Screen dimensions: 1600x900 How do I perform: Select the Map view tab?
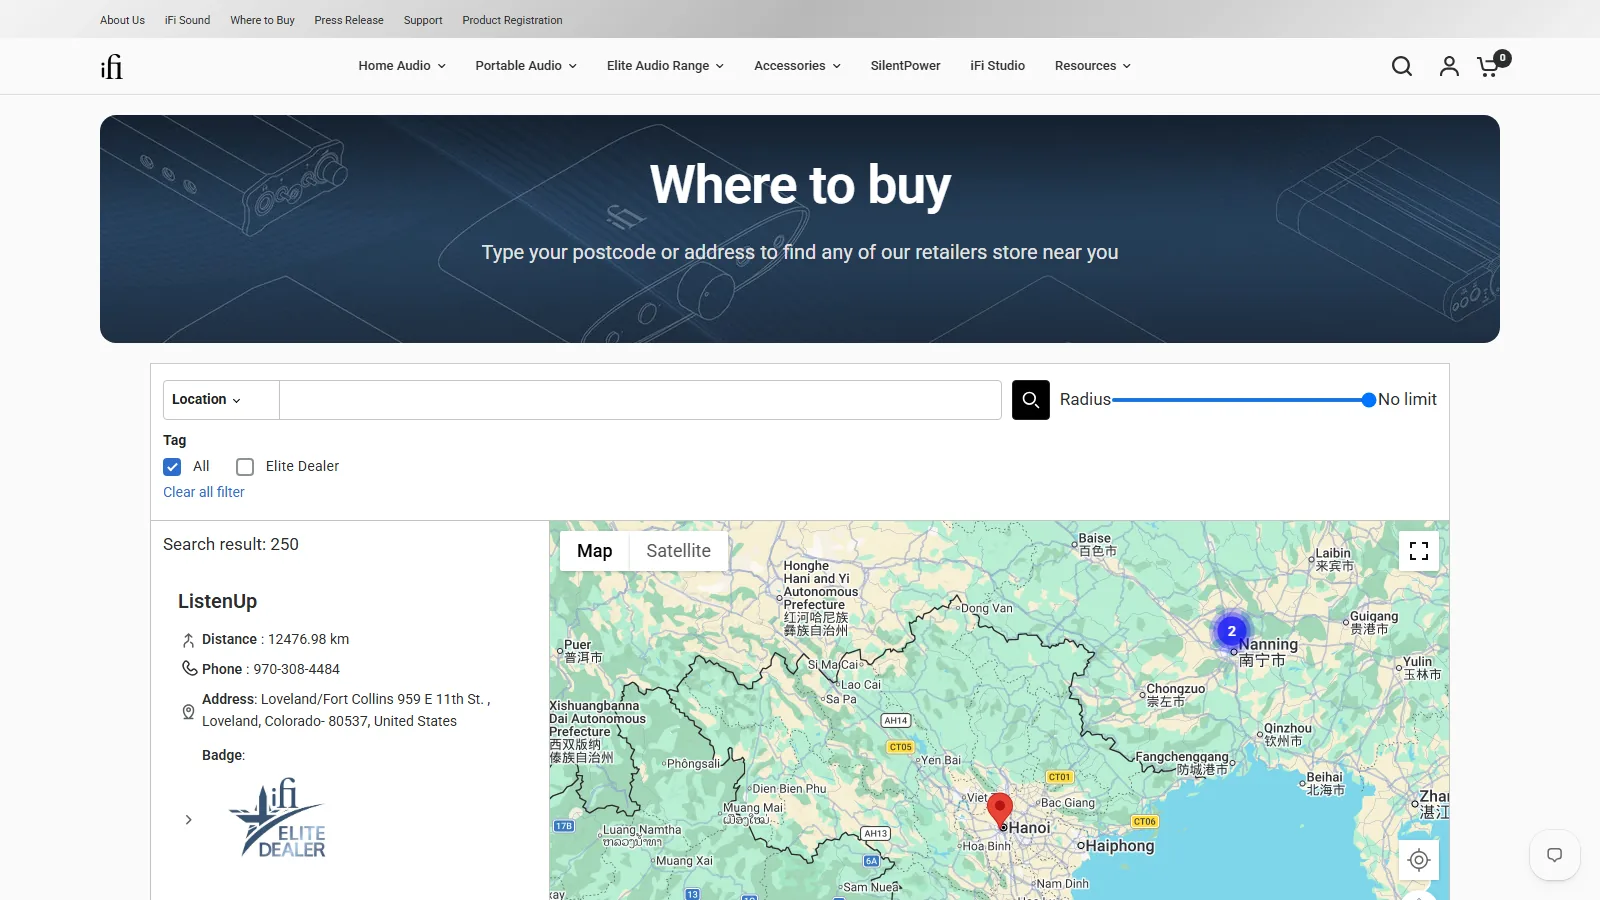click(x=594, y=551)
